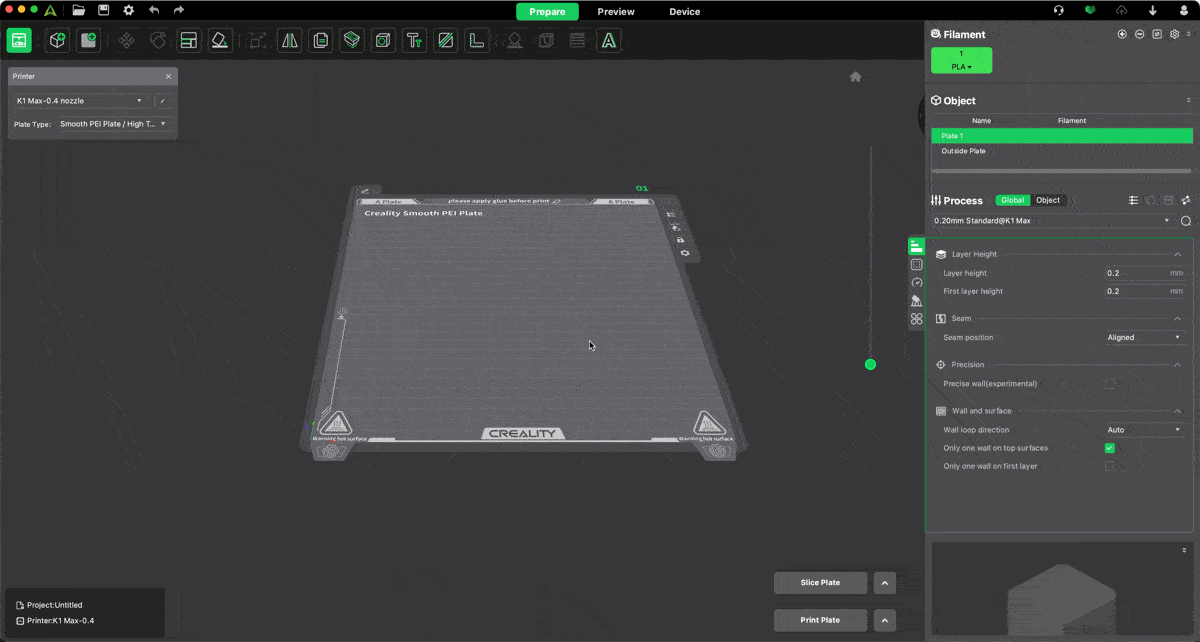Toggle Precise wall(experimental) checkbox
1200x642 pixels.
click(1109, 383)
